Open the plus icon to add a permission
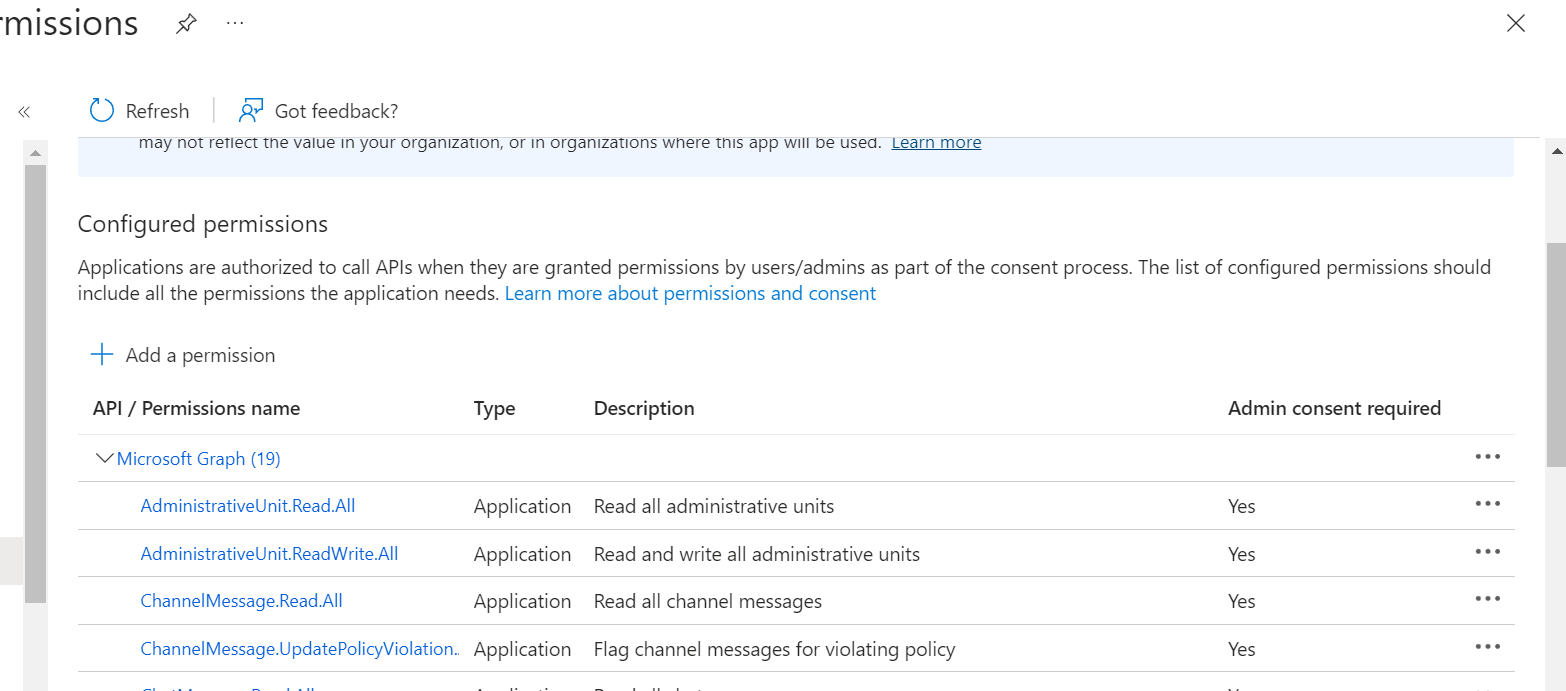This screenshot has height=691, width=1566. point(100,354)
